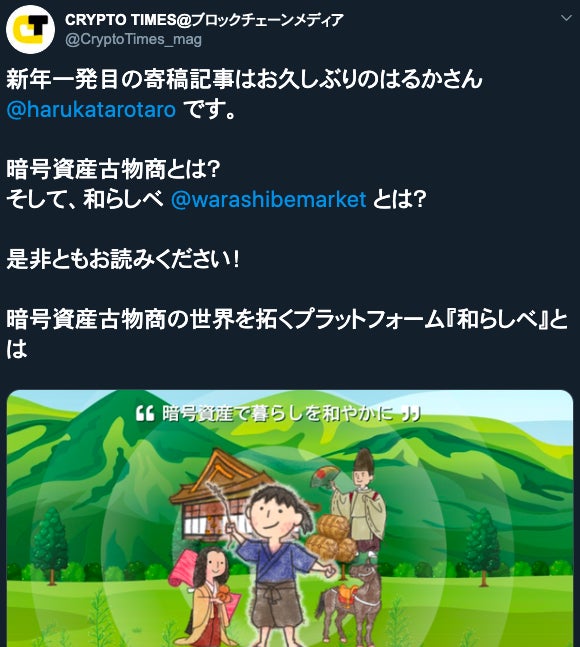580x647 pixels.
Task: Click the kimono woman holding pink cloth
Action: (x=204, y=596)
